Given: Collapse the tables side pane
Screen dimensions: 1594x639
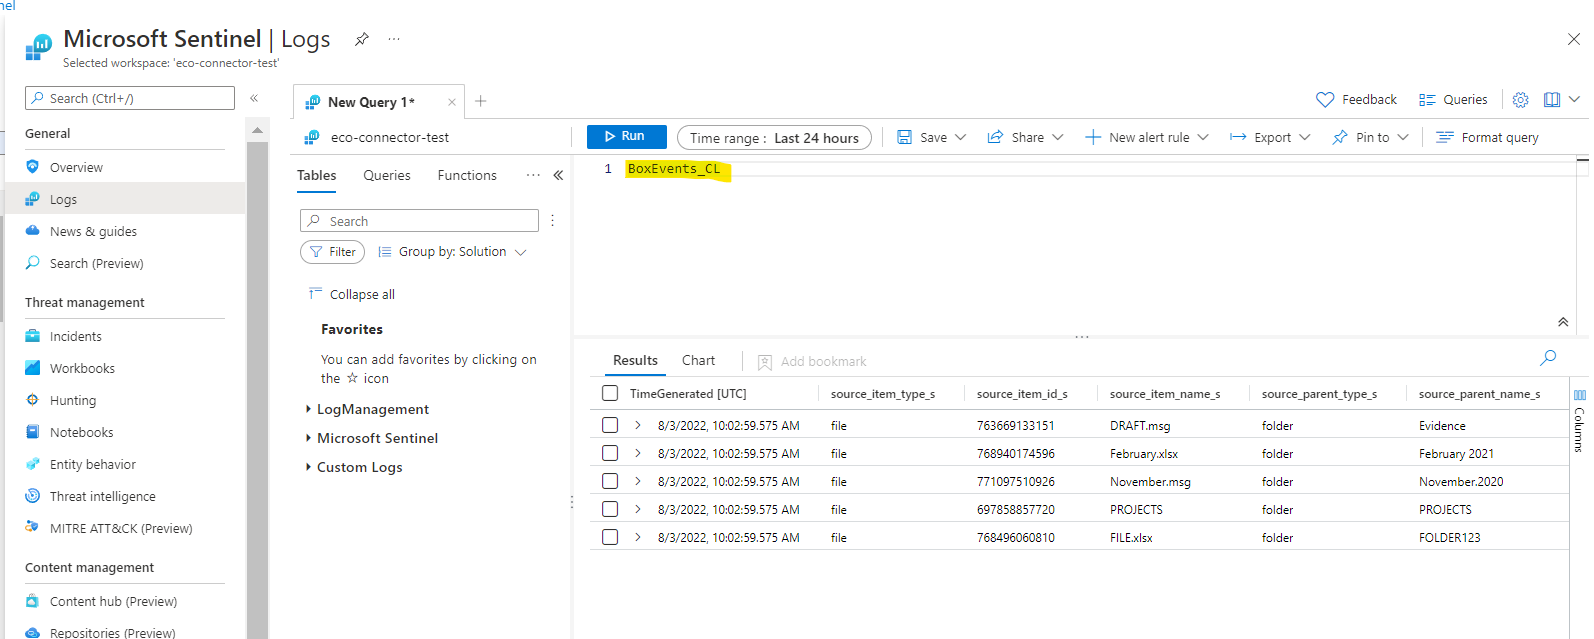Looking at the screenshot, I should coord(558,175).
